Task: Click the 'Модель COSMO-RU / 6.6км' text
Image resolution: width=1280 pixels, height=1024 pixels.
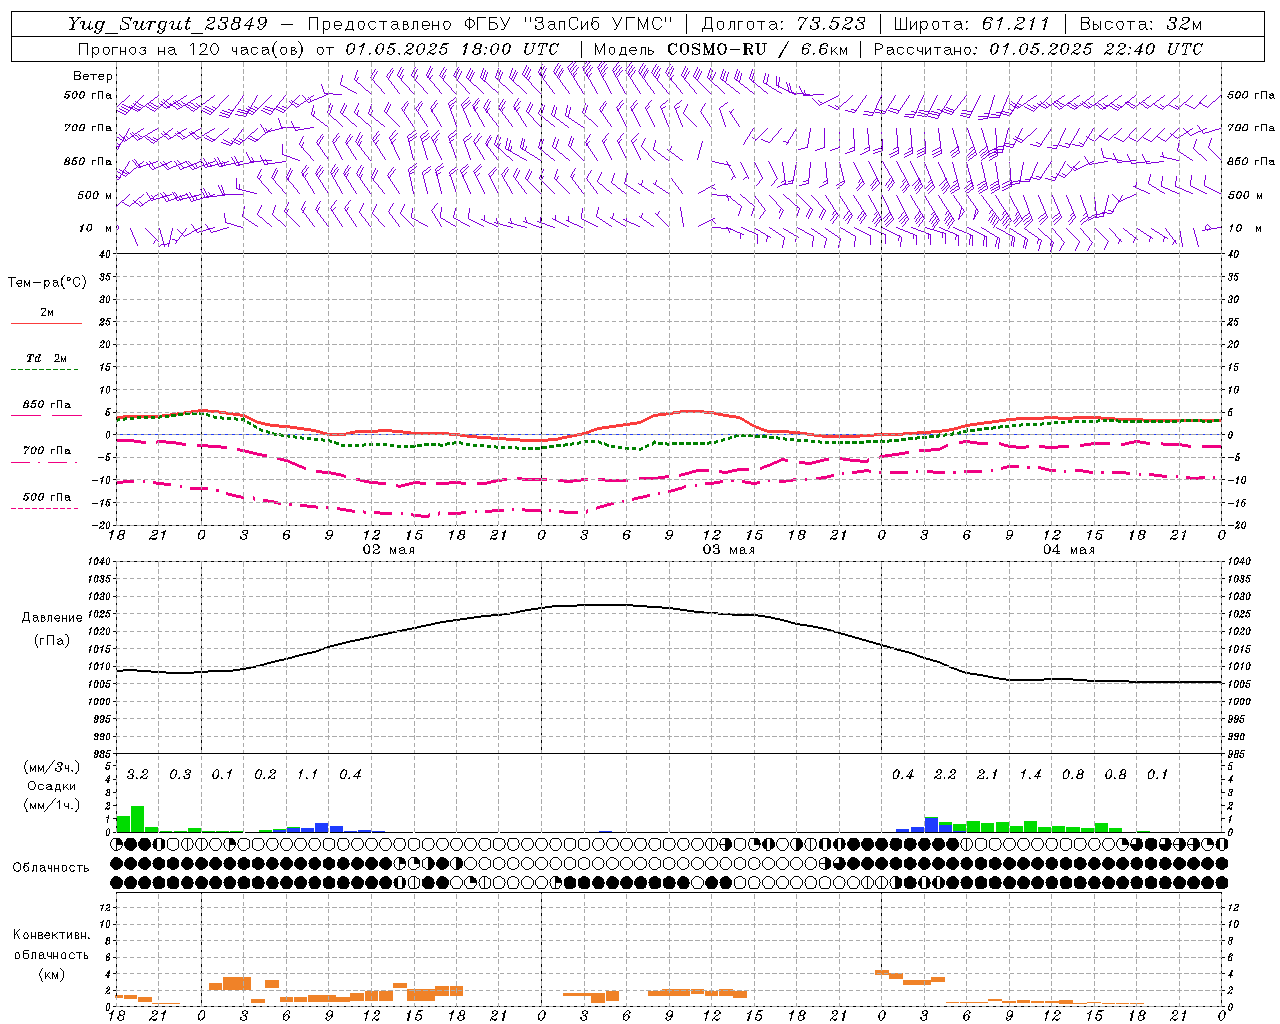Action: pyautogui.click(x=721, y=49)
